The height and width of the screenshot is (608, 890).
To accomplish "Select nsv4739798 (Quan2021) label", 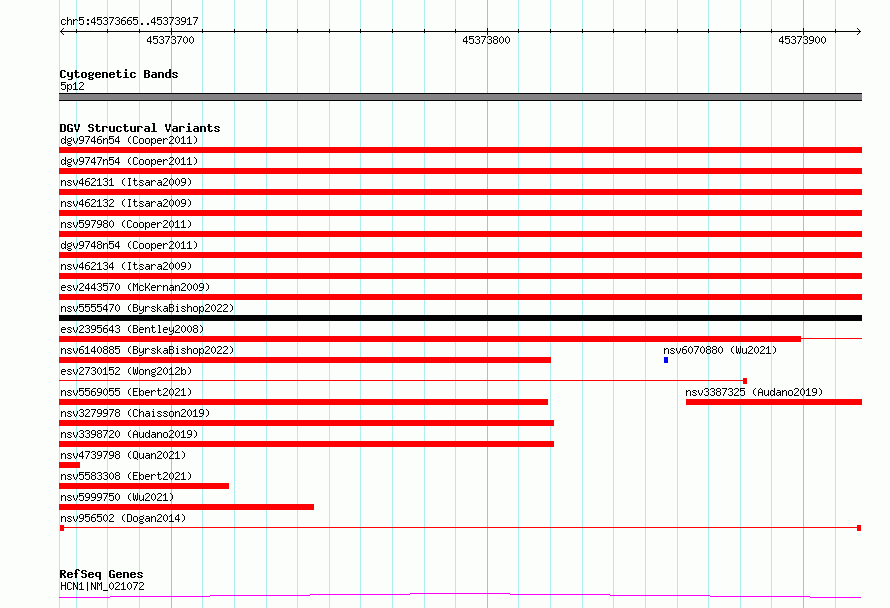I will click(x=123, y=455).
